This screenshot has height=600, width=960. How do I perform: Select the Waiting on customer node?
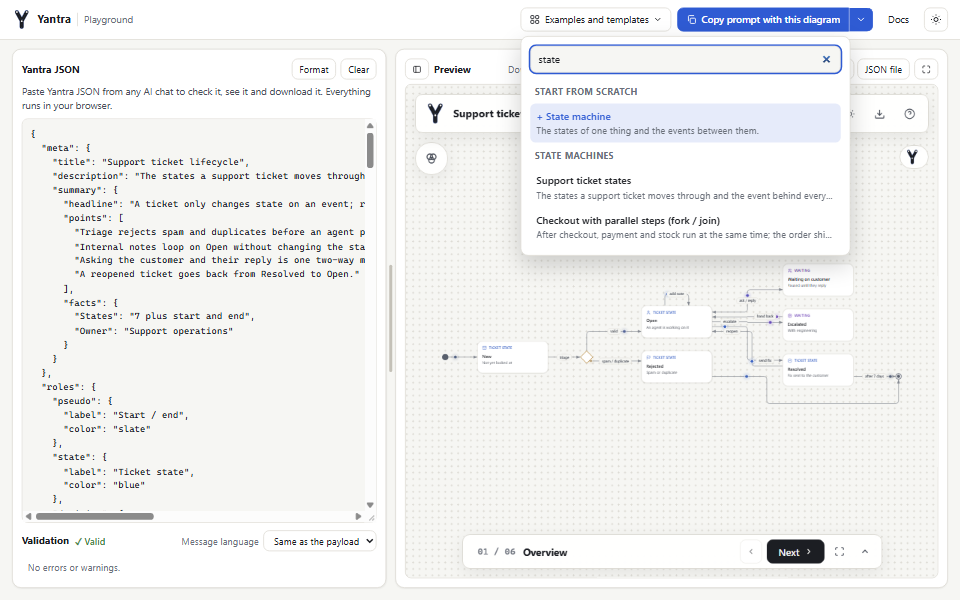tap(818, 280)
